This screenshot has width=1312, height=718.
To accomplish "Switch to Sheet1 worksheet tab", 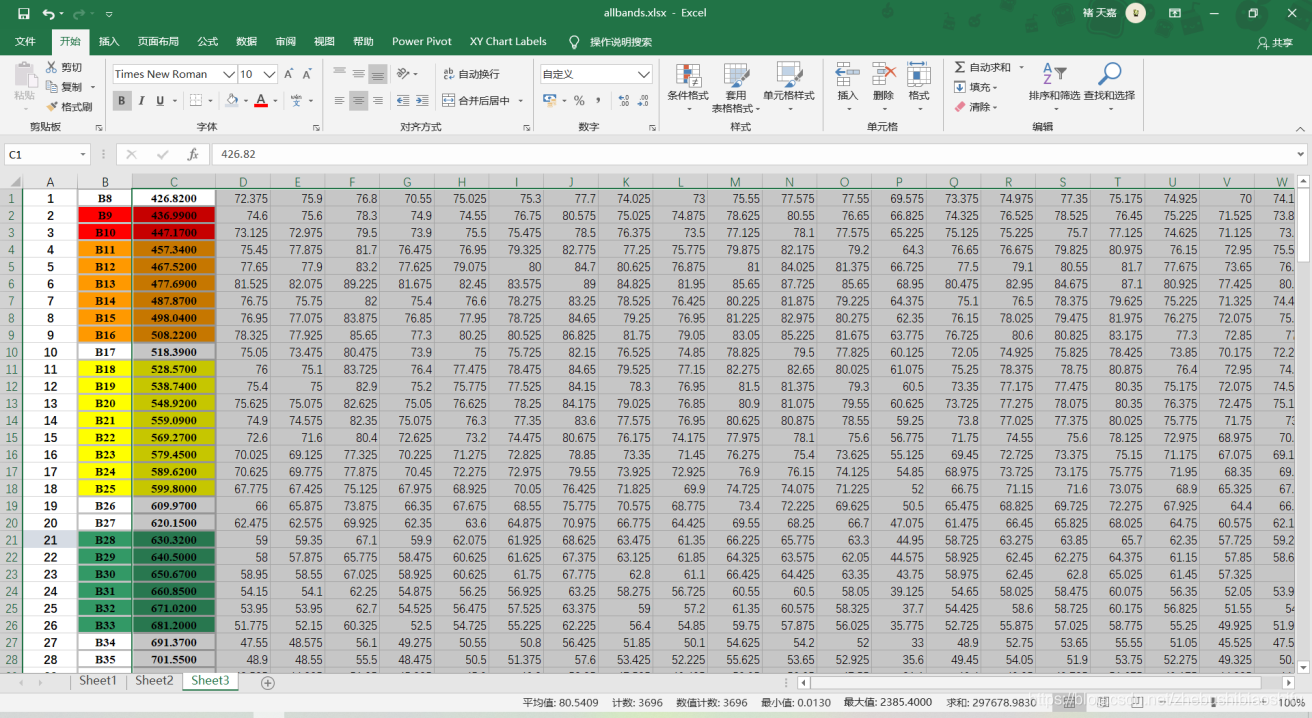I will [x=98, y=681].
